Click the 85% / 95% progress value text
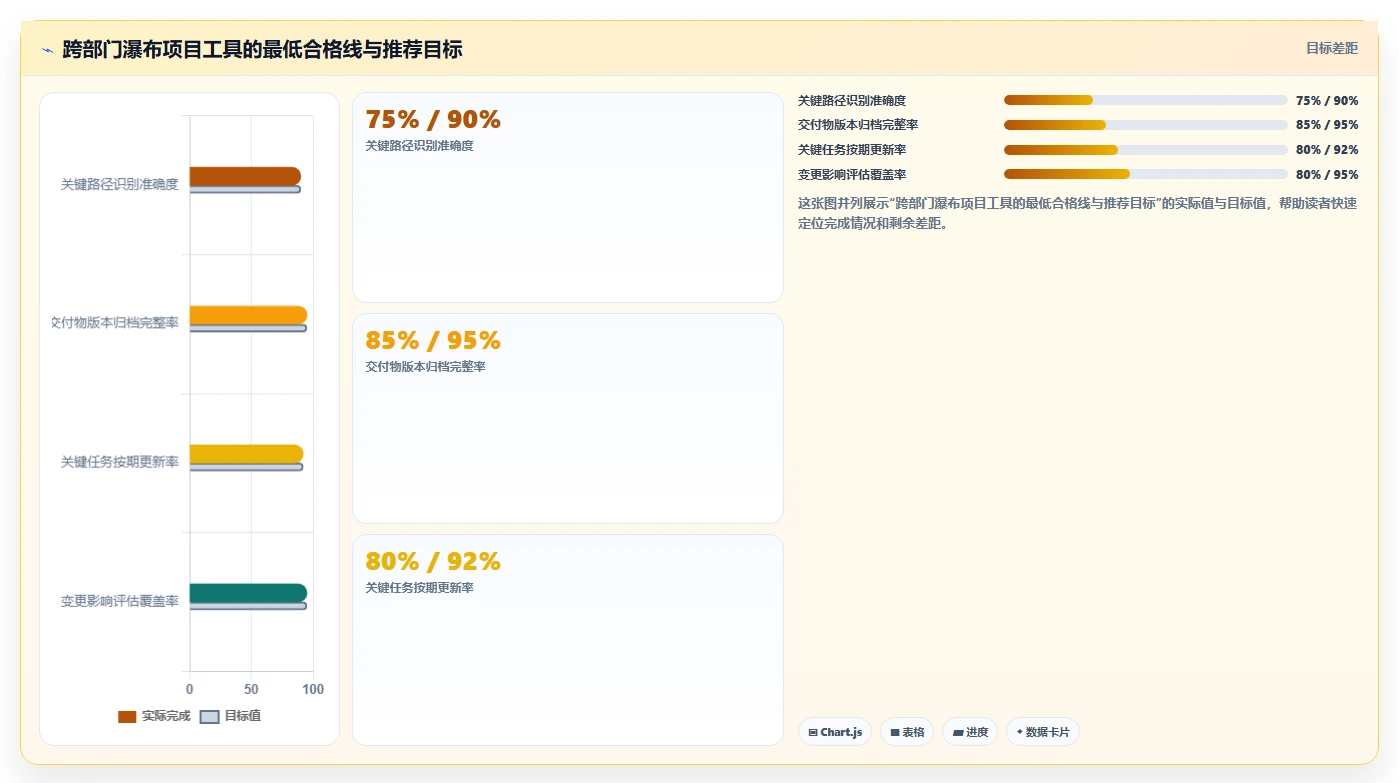This screenshot has width=1399, height=783. click(x=1327, y=125)
